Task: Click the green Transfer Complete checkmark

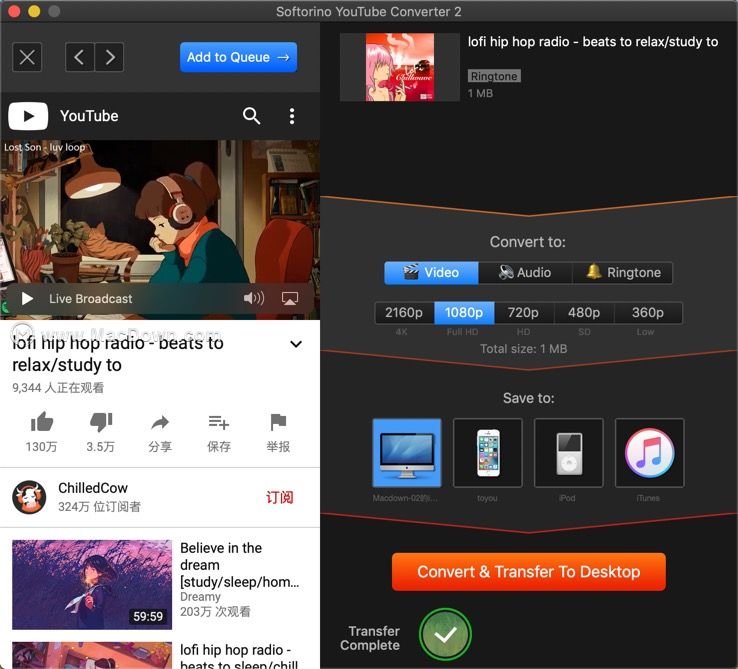Action: 445,634
